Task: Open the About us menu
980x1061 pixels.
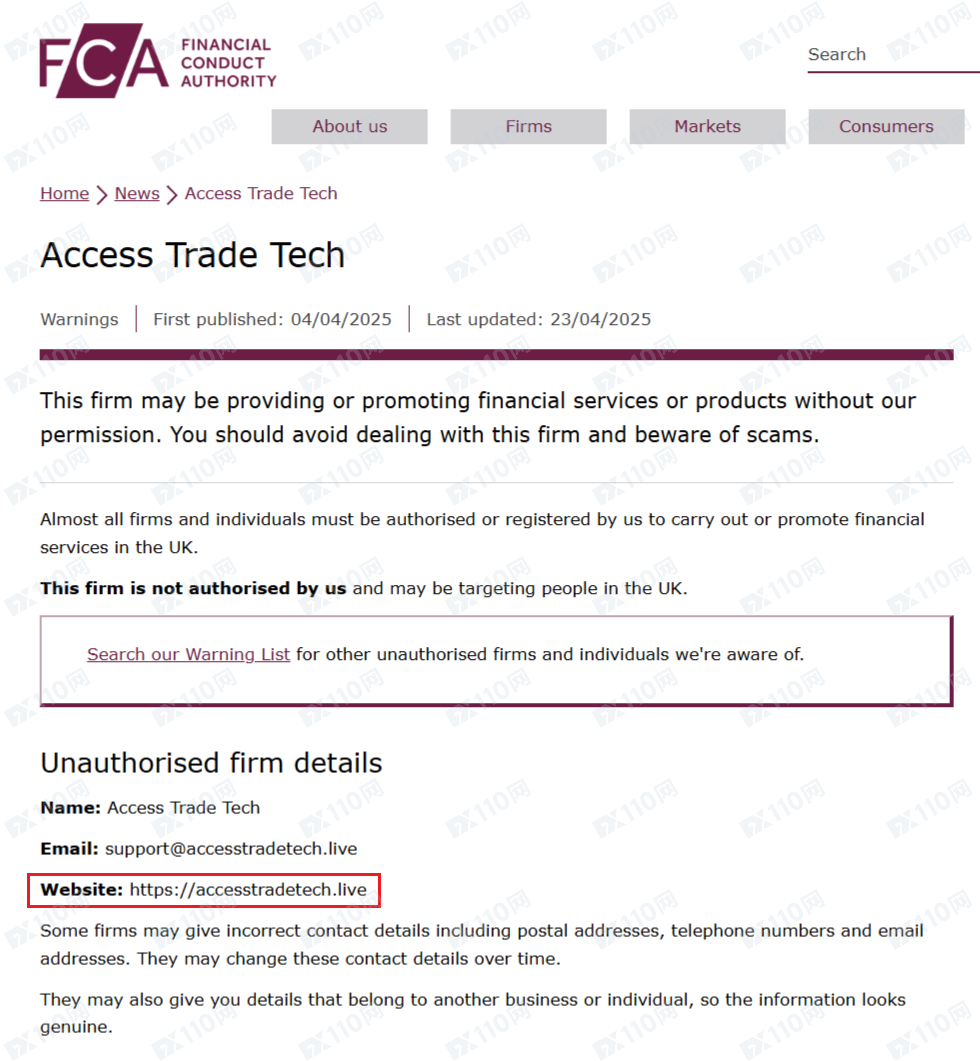Action: tap(349, 127)
